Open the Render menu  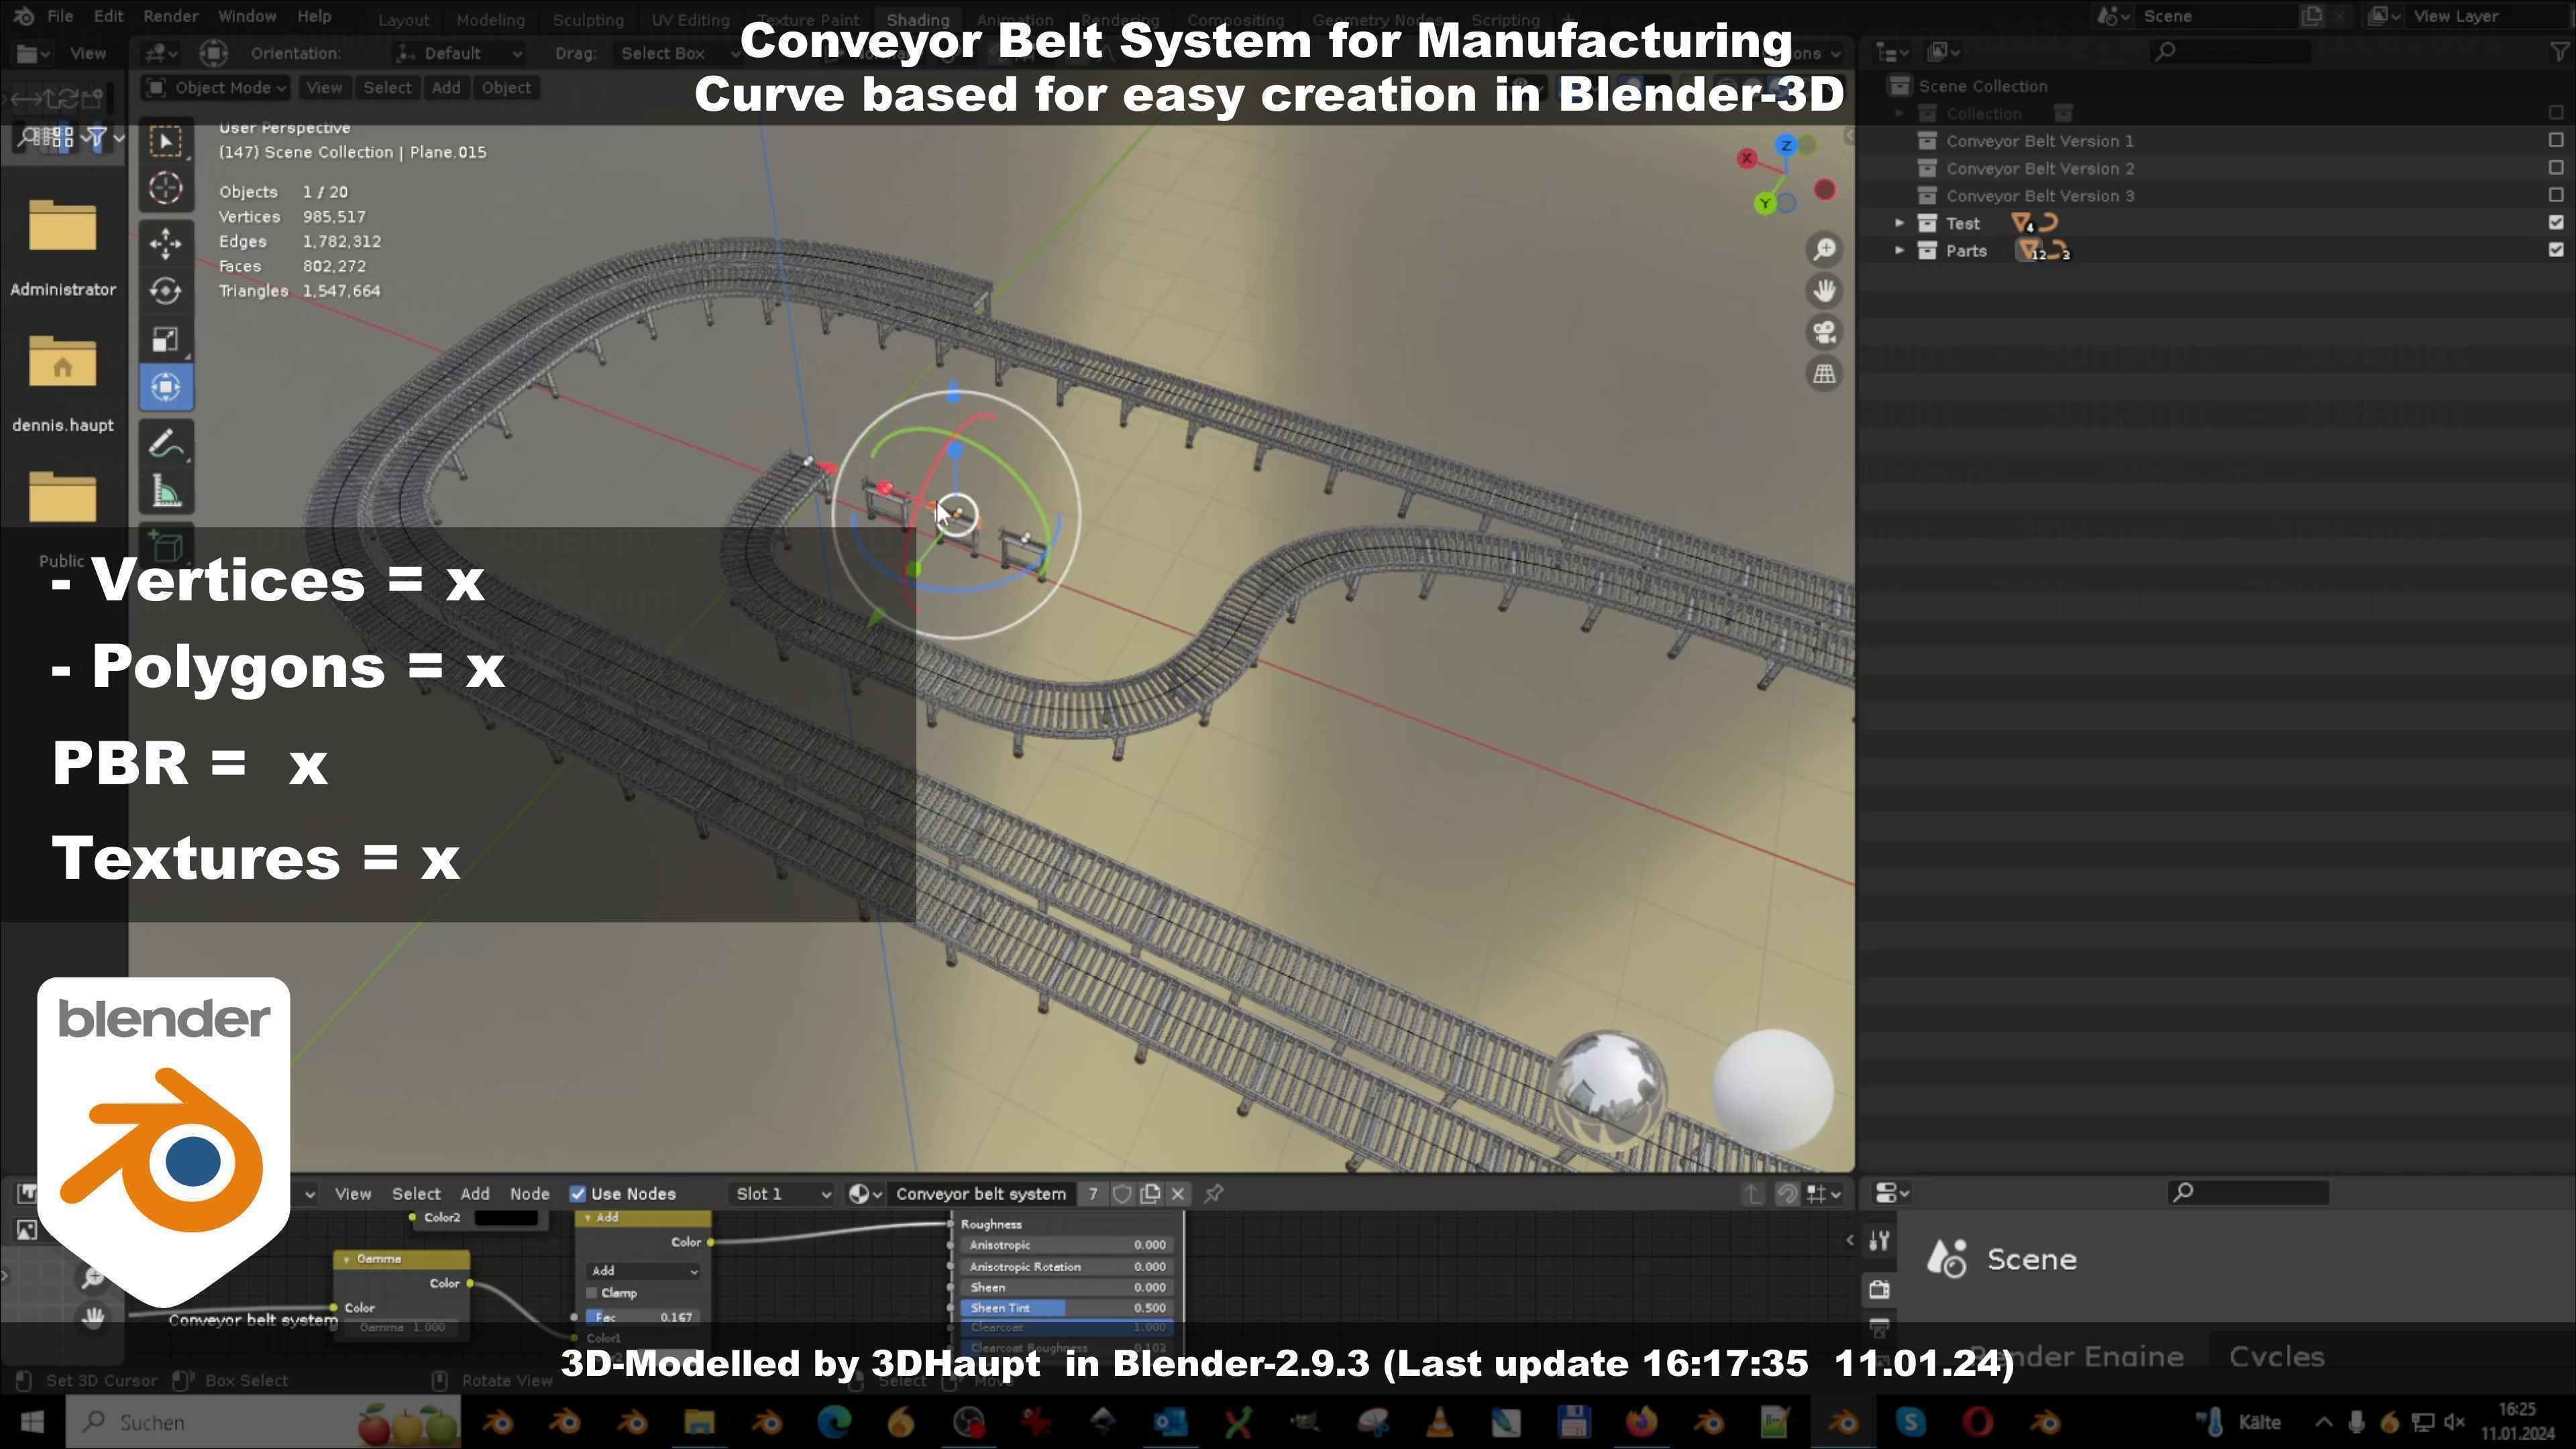pyautogui.click(x=171, y=16)
